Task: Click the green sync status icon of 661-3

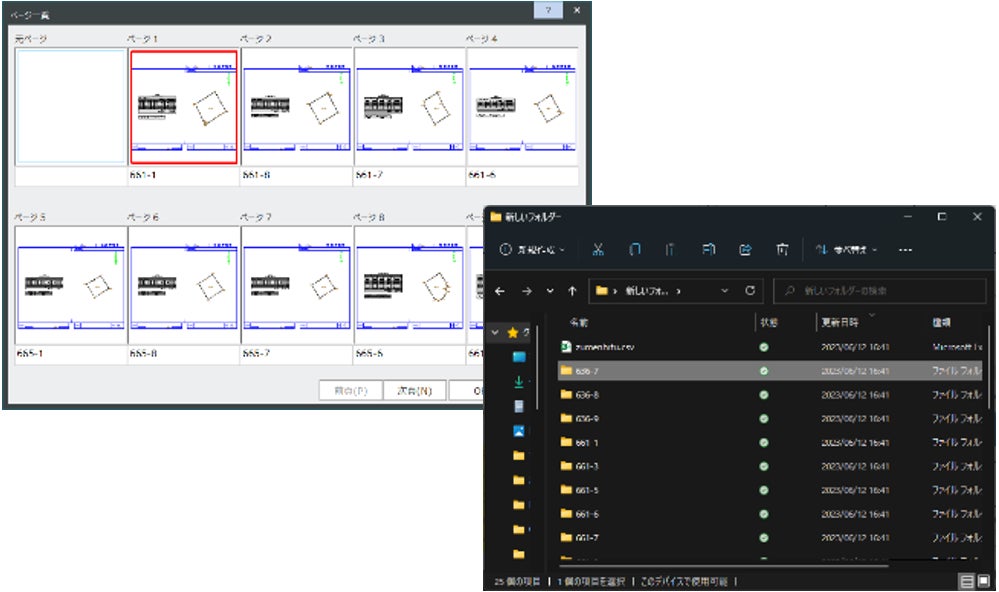Action: coord(764,466)
